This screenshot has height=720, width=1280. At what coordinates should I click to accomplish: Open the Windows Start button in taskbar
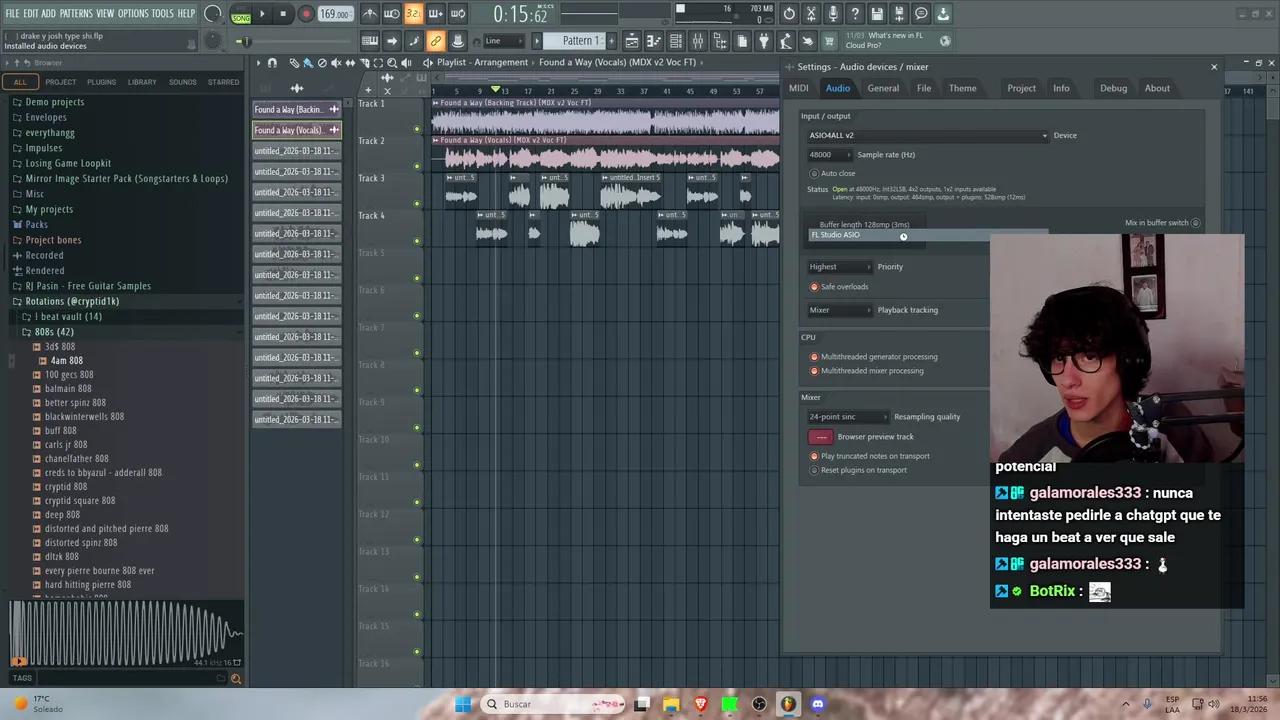(x=463, y=704)
